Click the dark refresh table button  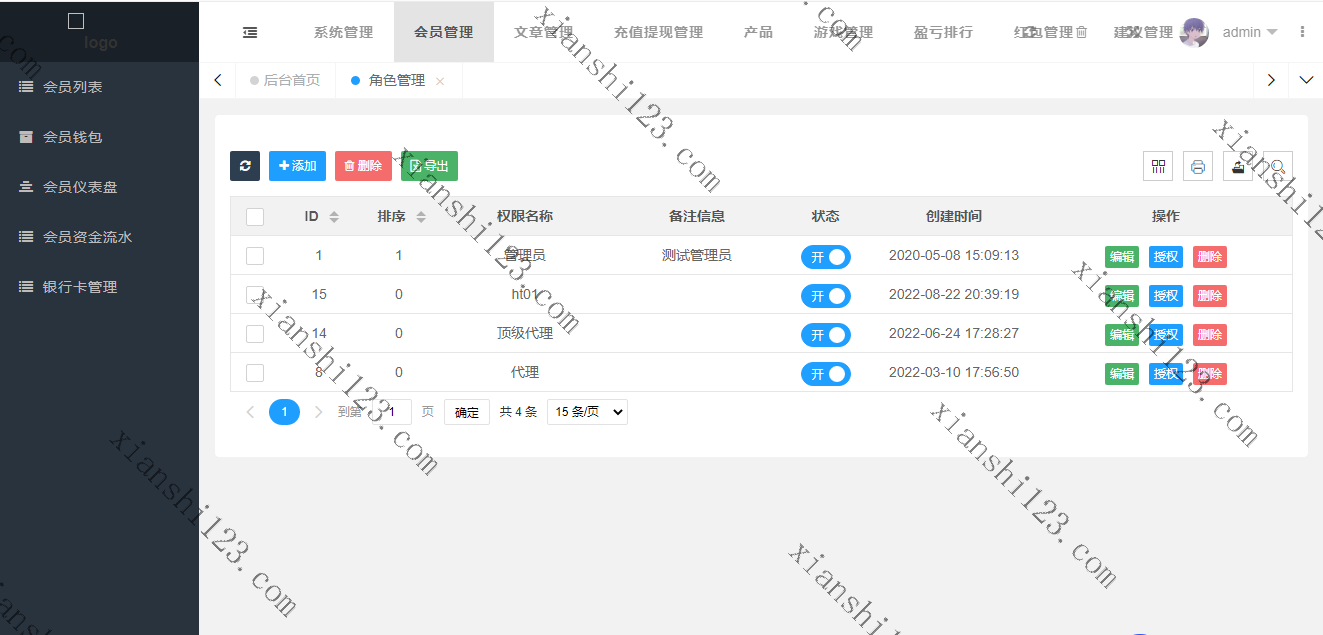[245, 166]
